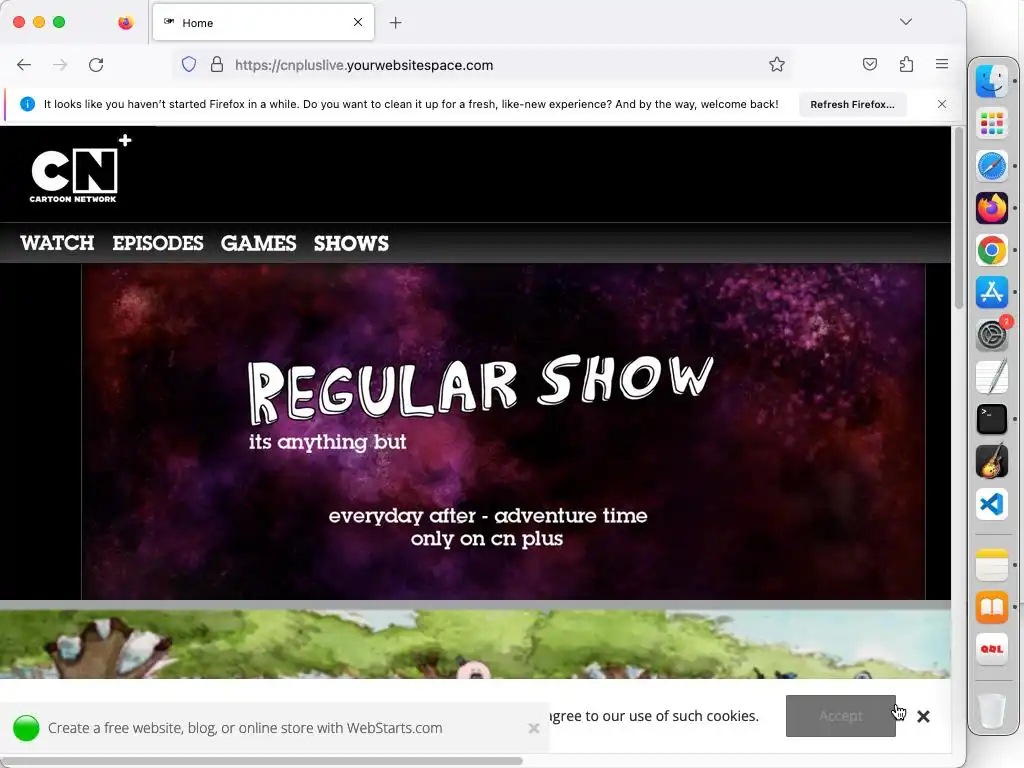Click the forward navigation arrow
This screenshot has height=768, width=1024.
[60, 65]
